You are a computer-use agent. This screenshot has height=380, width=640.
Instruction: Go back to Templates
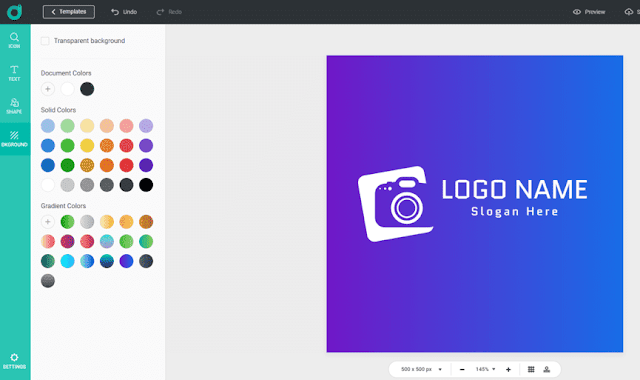(69, 12)
